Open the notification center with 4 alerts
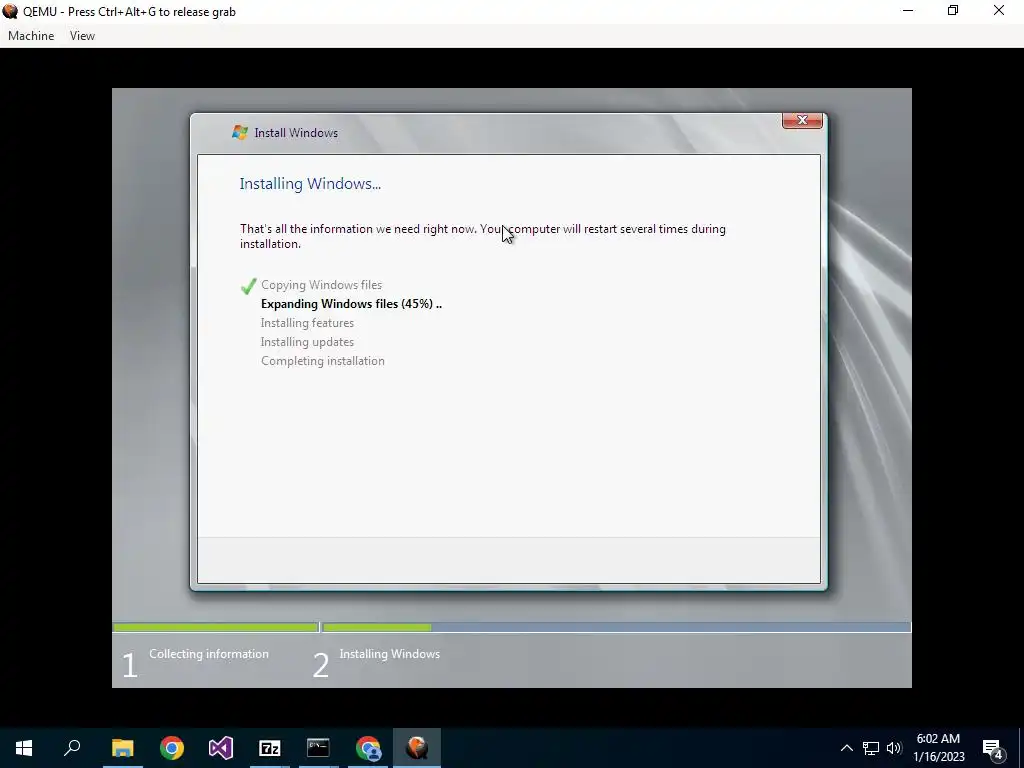Image resolution: width=1024 pixels, height=768 pixels. 993,748
